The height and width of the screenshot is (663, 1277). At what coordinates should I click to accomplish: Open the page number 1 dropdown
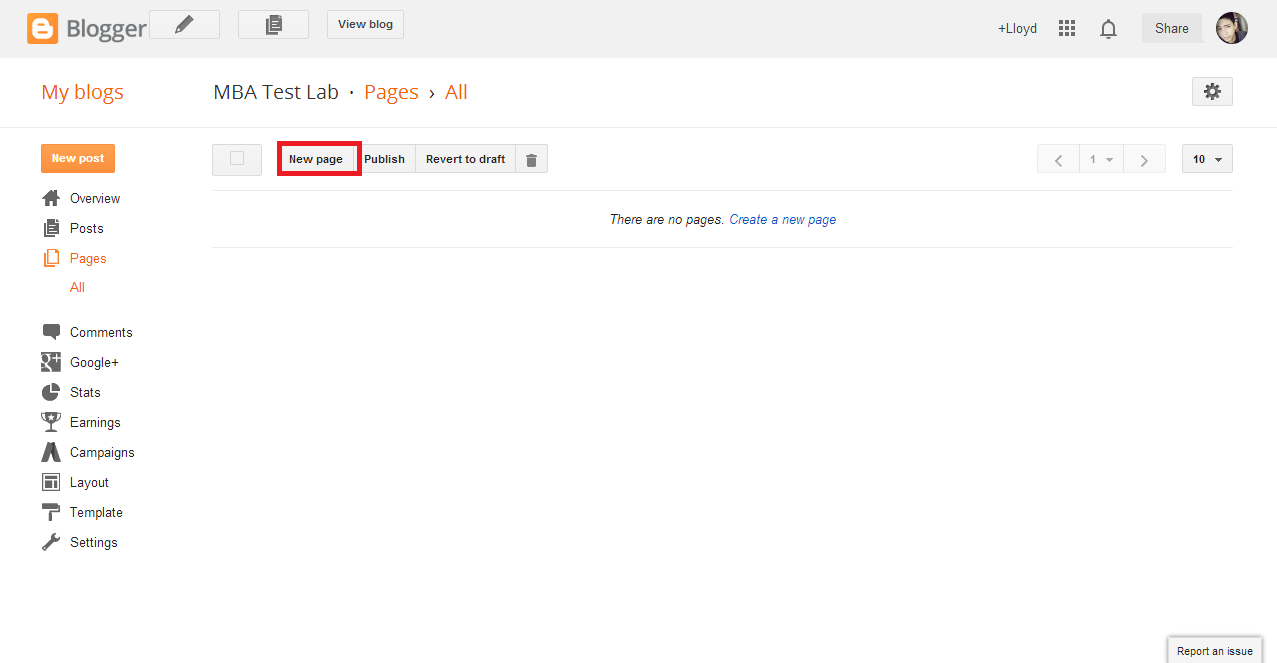click(x=1101, y=159)
